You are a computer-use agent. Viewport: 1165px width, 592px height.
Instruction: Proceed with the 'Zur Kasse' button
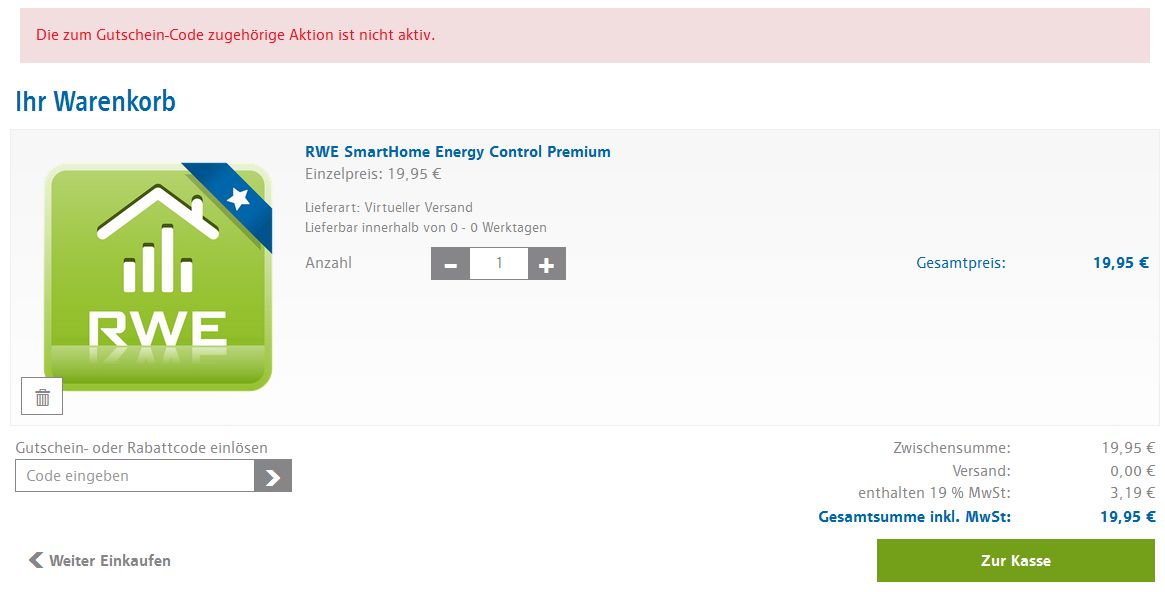pos(1016,561)
